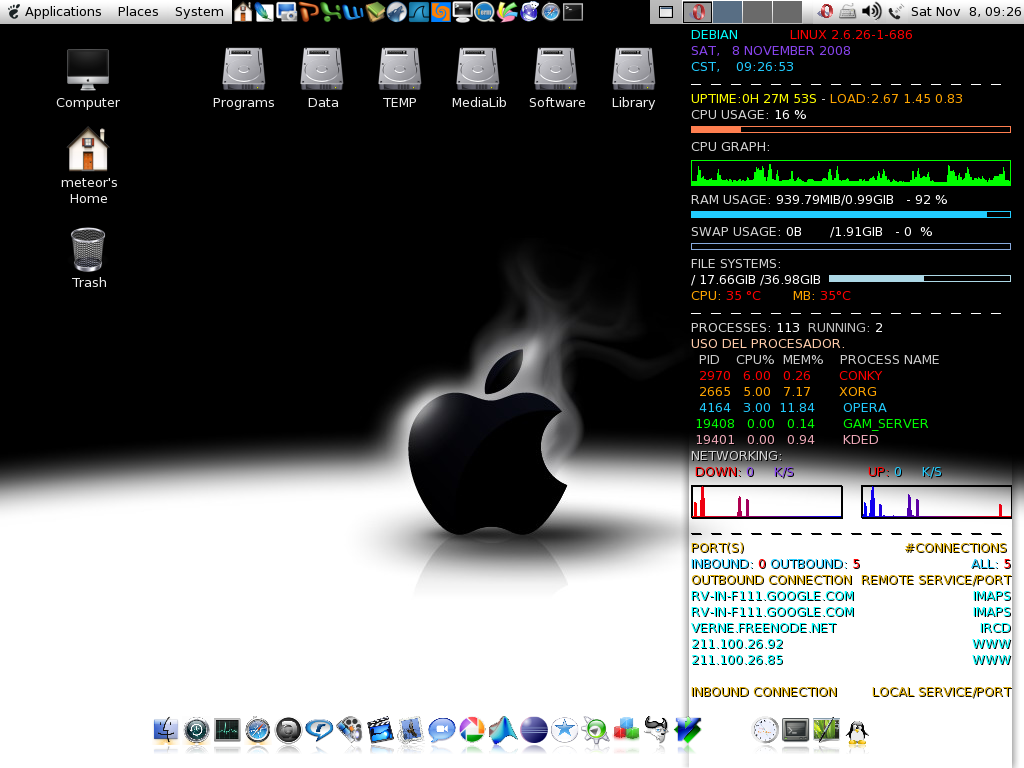Image resolution: width=1024 pixels, height=768 pixels.
Task: Open the terminal screen icon in dock
Action: click(x=795, y=730)
